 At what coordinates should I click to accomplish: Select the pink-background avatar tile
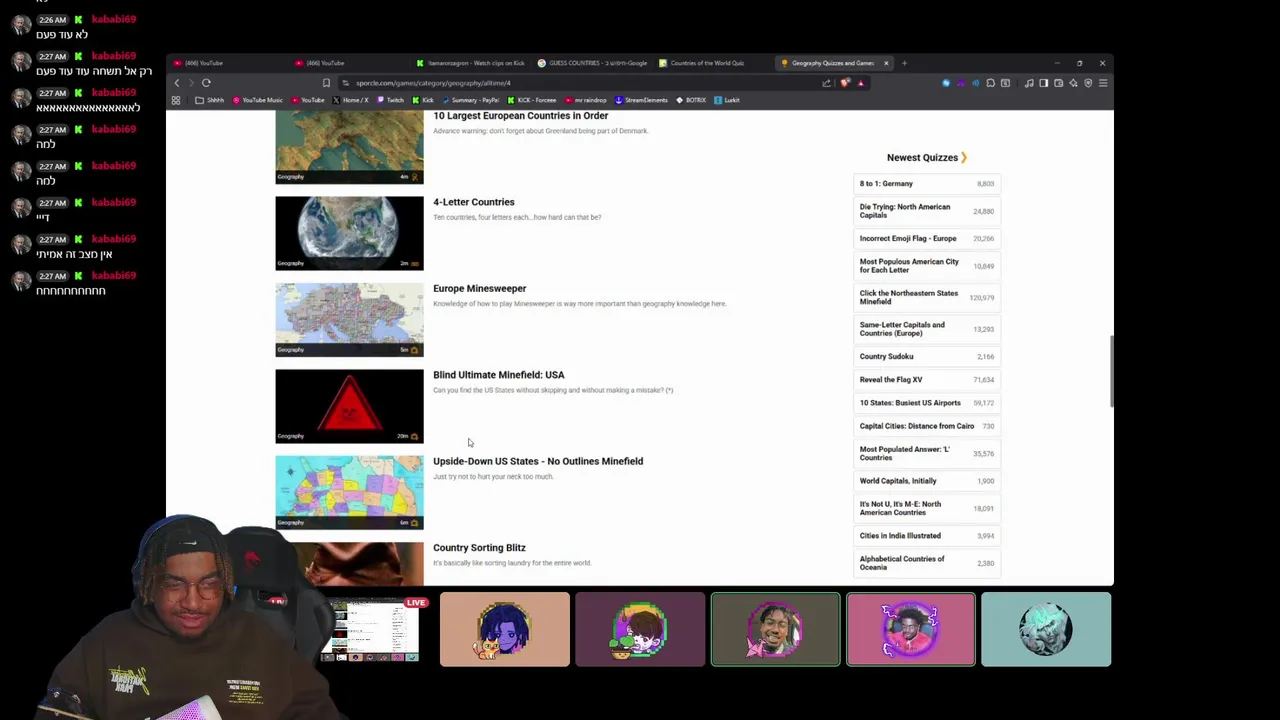coord(910,629)
